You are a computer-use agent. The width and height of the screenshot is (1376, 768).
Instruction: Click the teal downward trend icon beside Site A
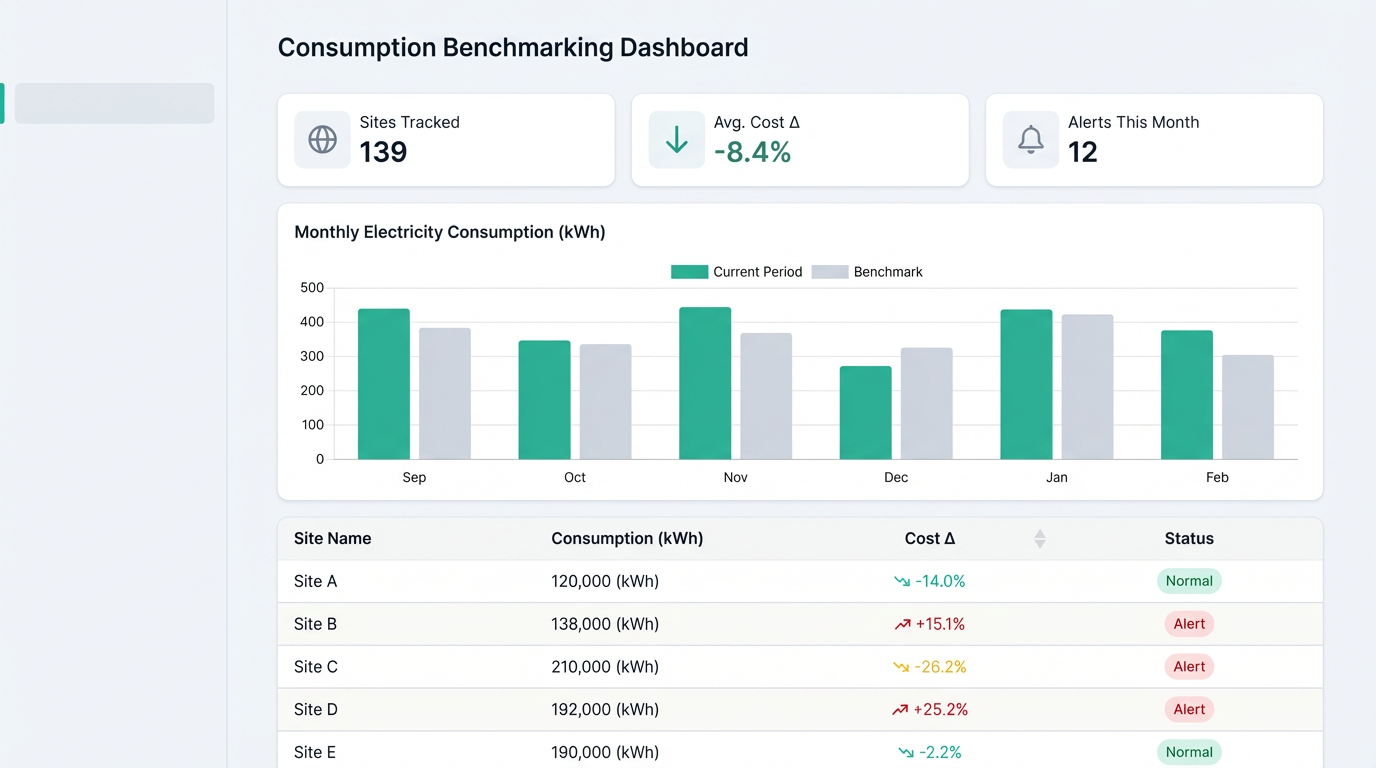(x=903, y=580)
